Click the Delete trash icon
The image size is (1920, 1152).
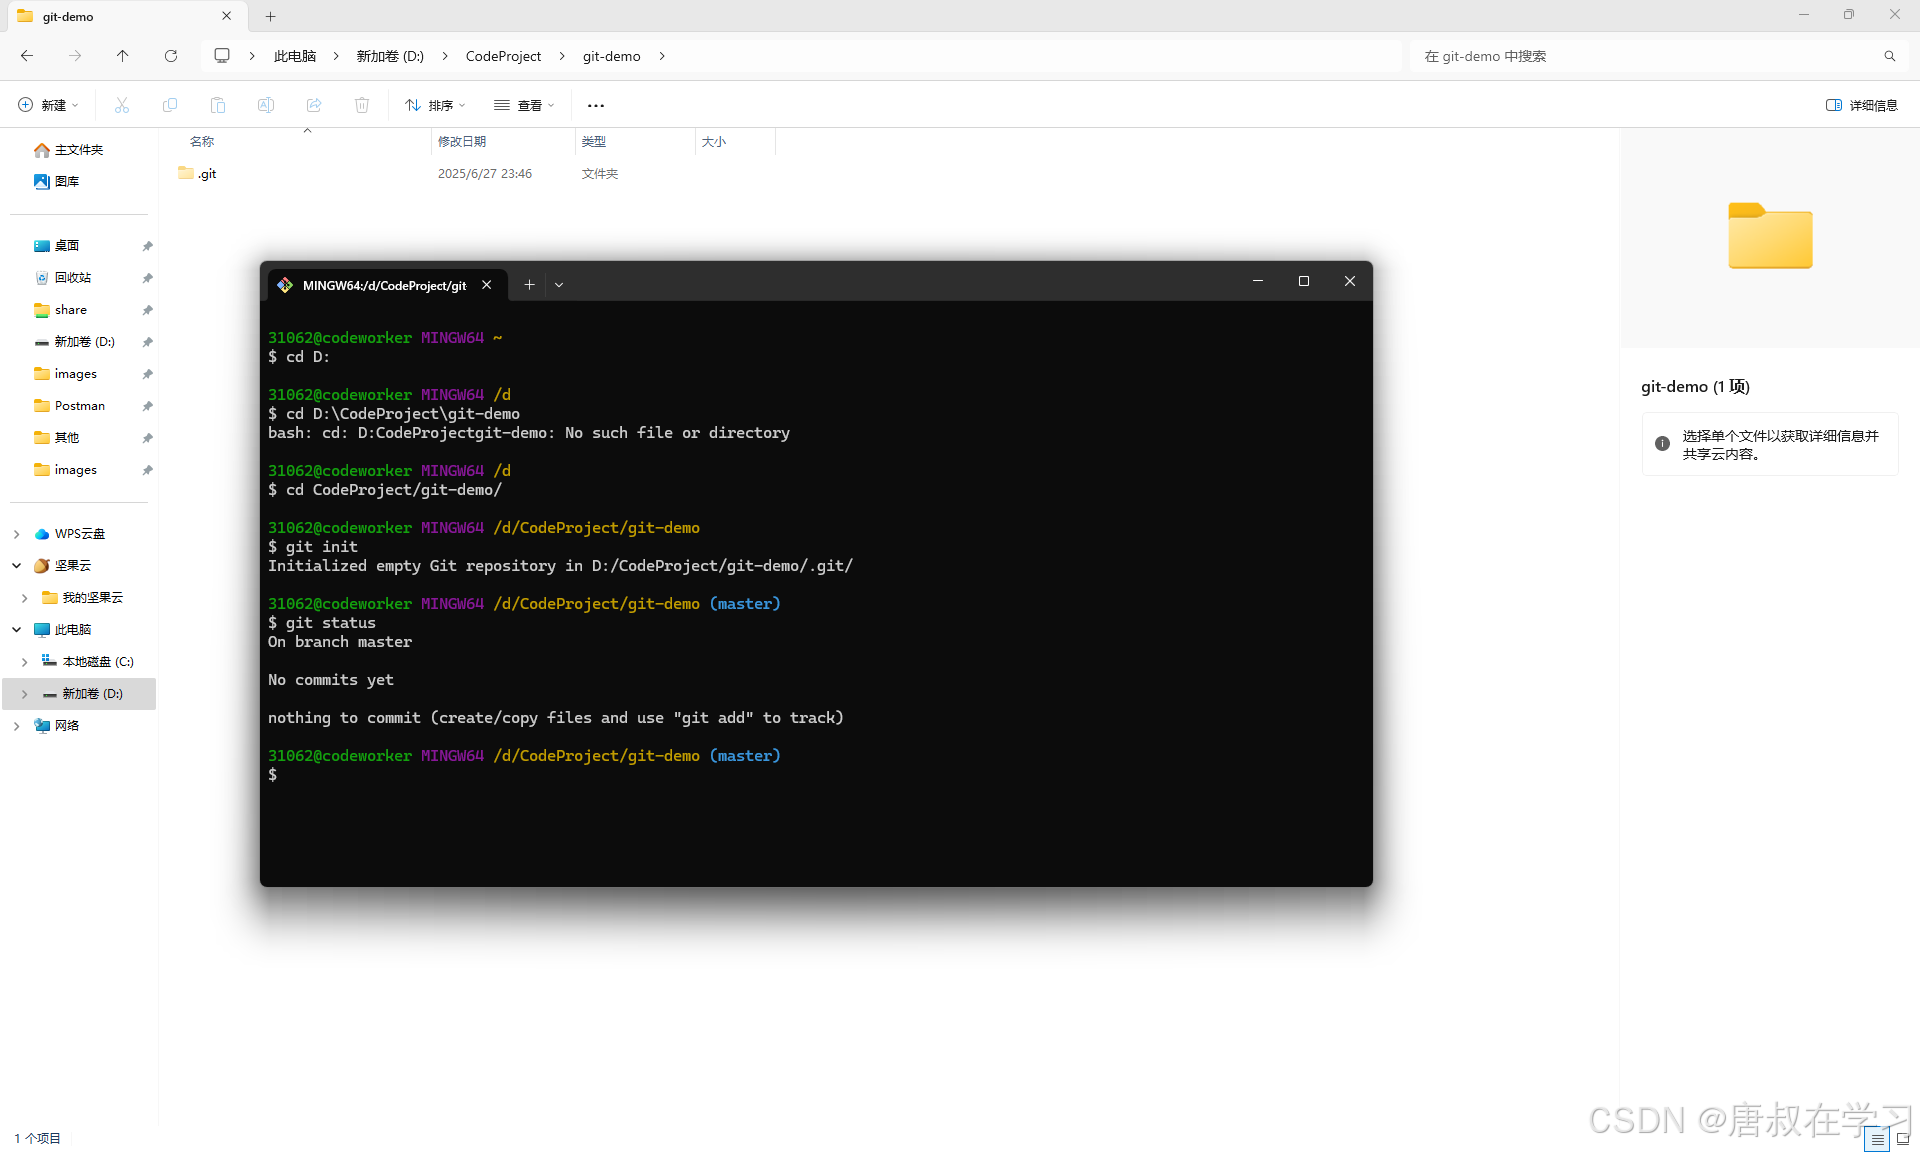[x=362, y=105]
